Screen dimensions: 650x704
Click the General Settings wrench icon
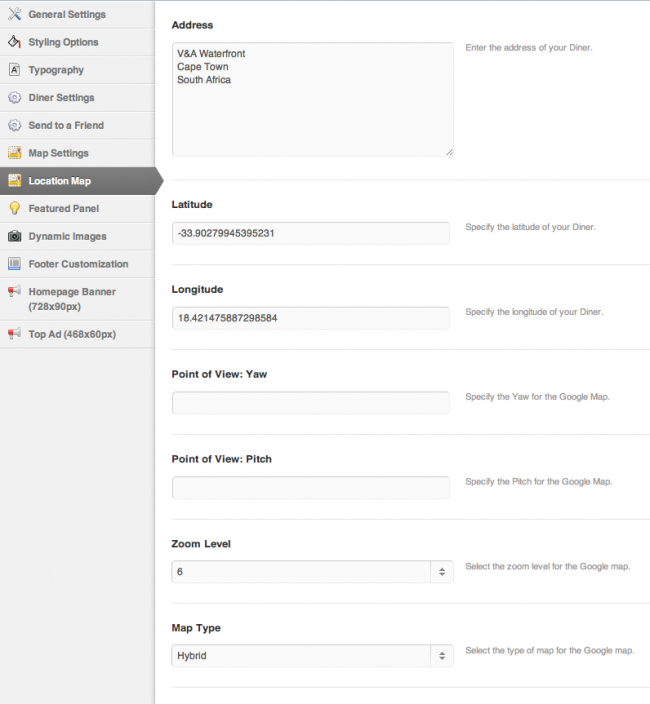[x=14, y=14]
